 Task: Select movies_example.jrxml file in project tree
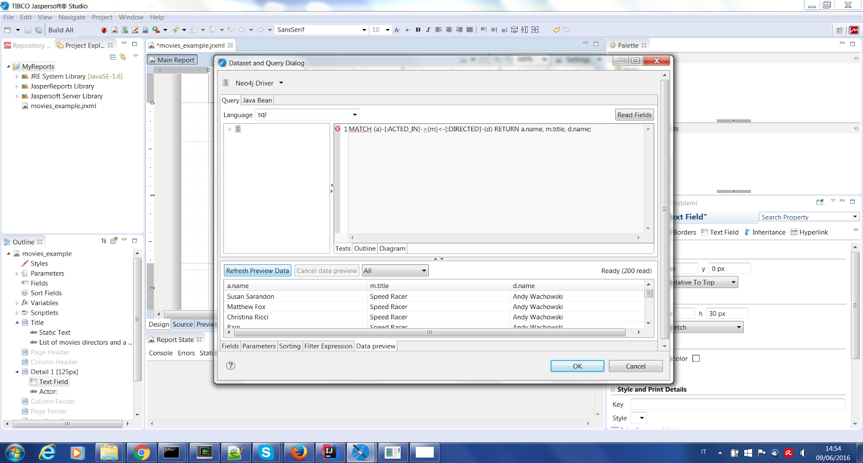coord(63,106)
